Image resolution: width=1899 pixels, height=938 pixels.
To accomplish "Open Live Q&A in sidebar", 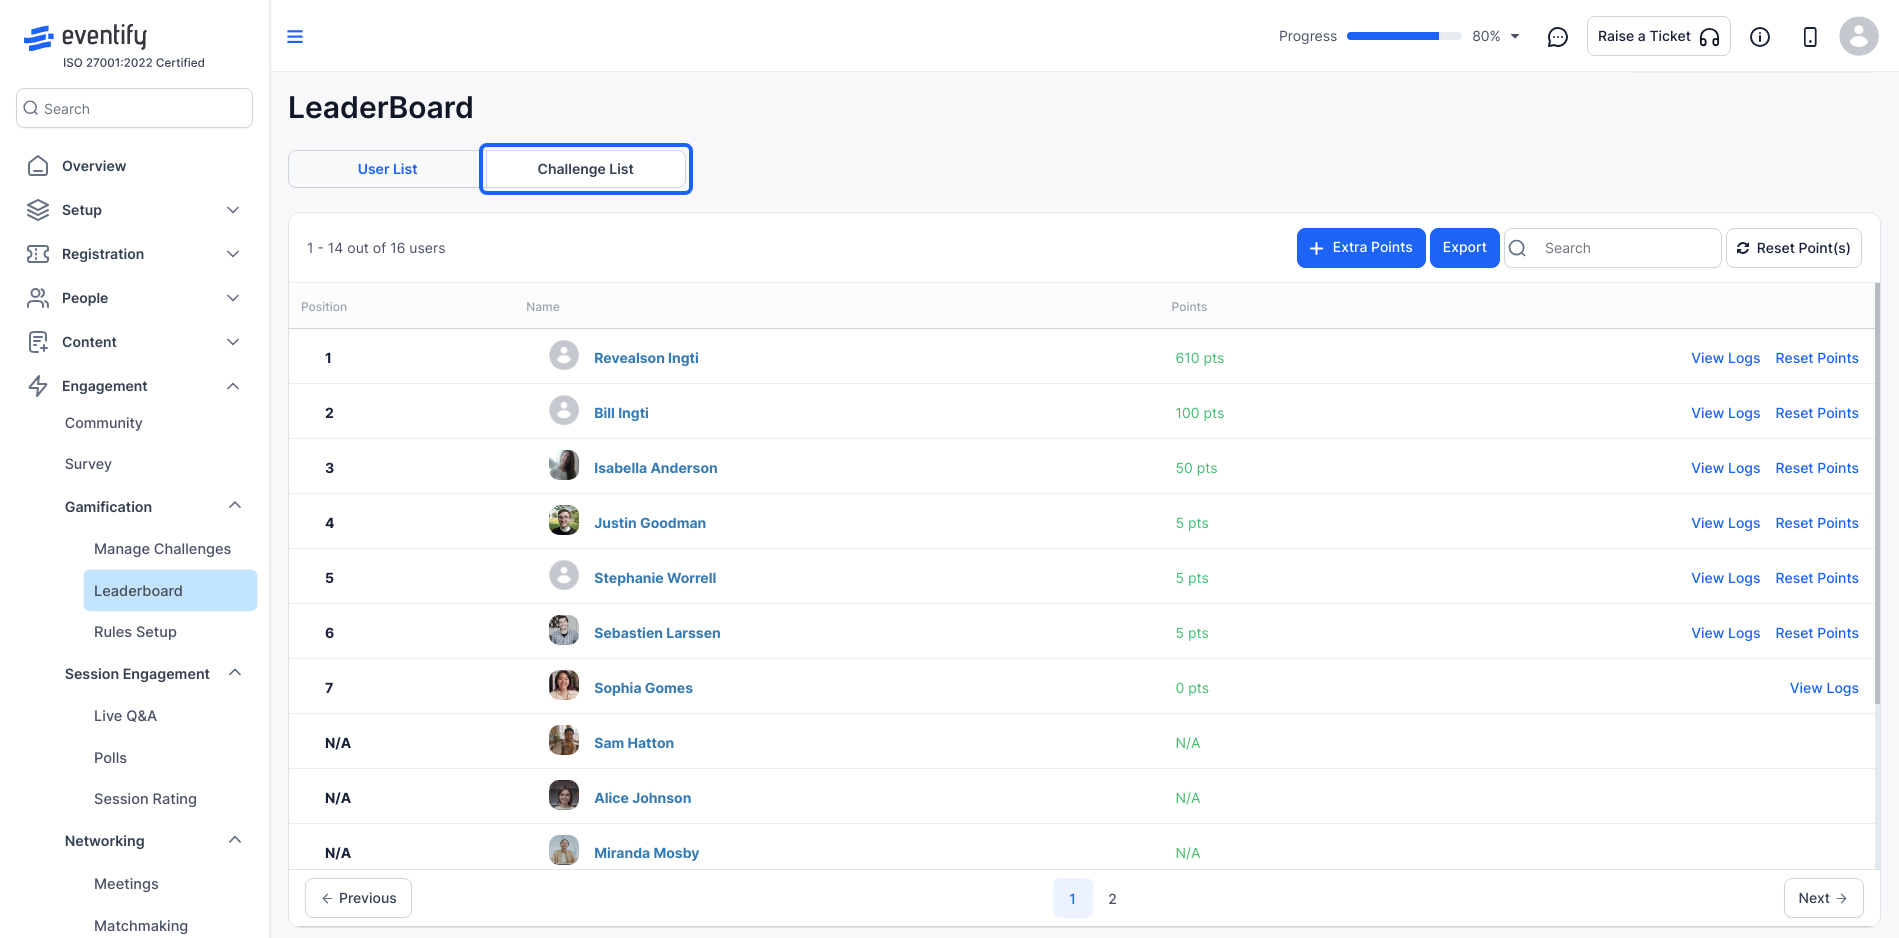I will coord(125,716).
